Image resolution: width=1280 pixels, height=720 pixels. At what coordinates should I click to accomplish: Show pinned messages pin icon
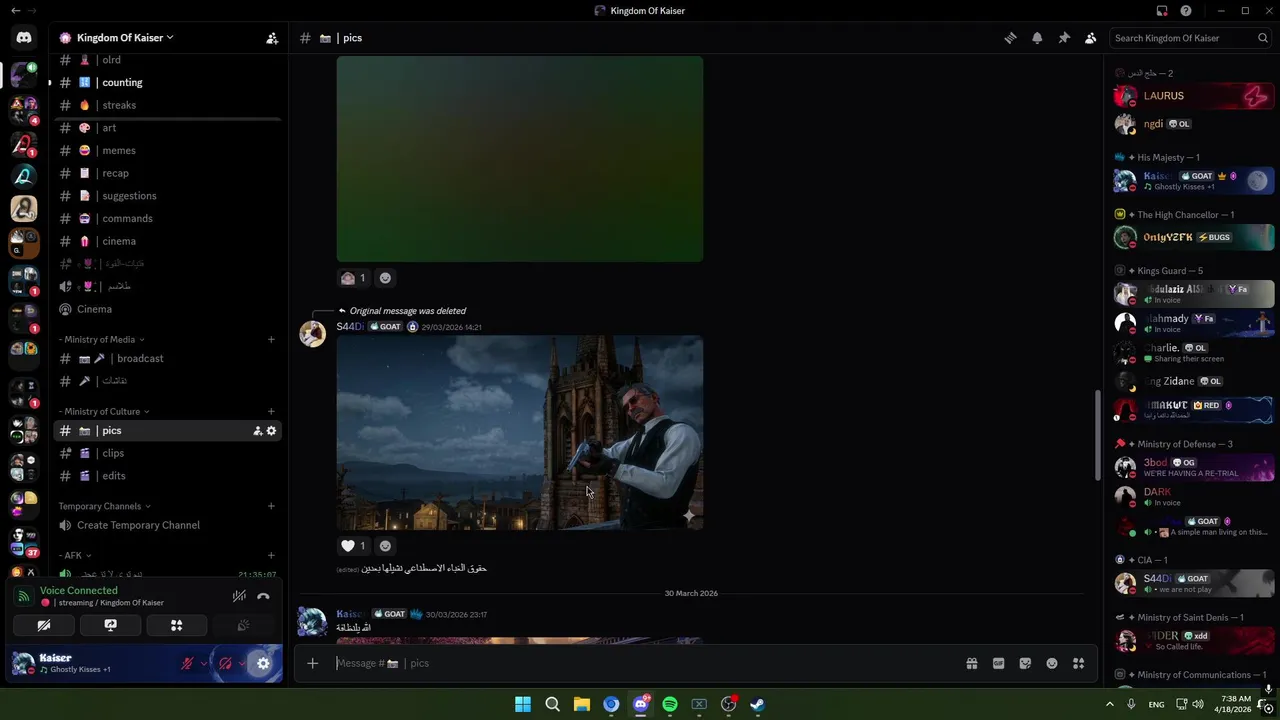point(1064,38)
